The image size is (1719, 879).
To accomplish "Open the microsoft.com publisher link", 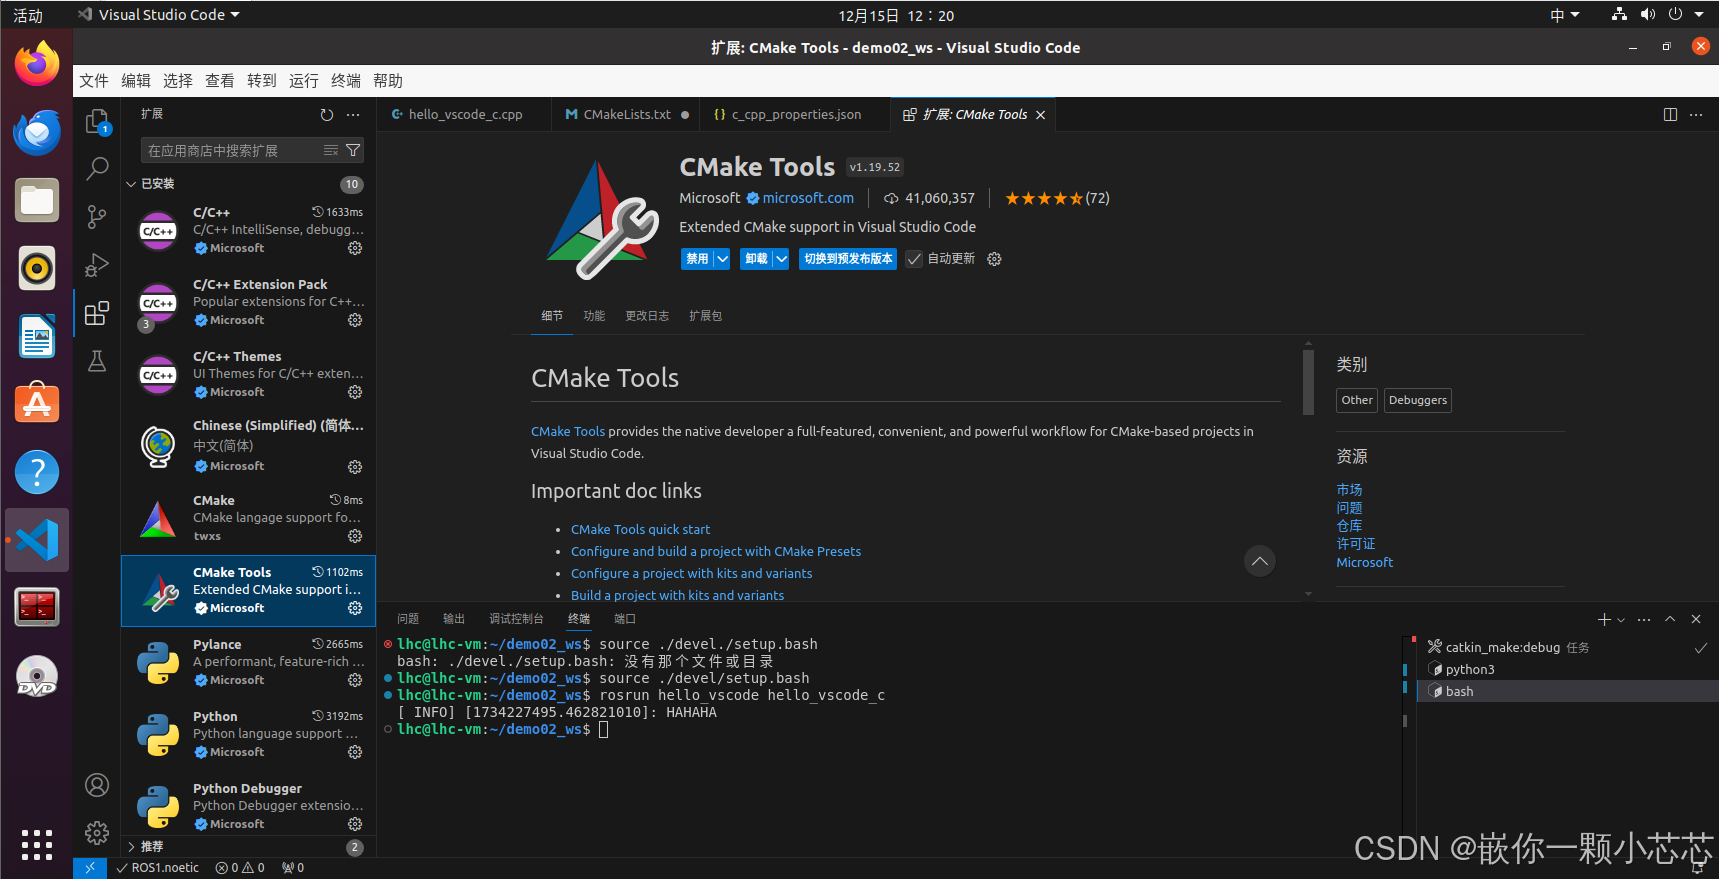I will [808, 198].
